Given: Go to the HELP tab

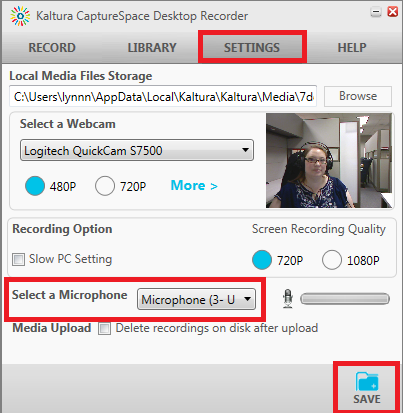Looking at the screenshot, I should [352, 48].
